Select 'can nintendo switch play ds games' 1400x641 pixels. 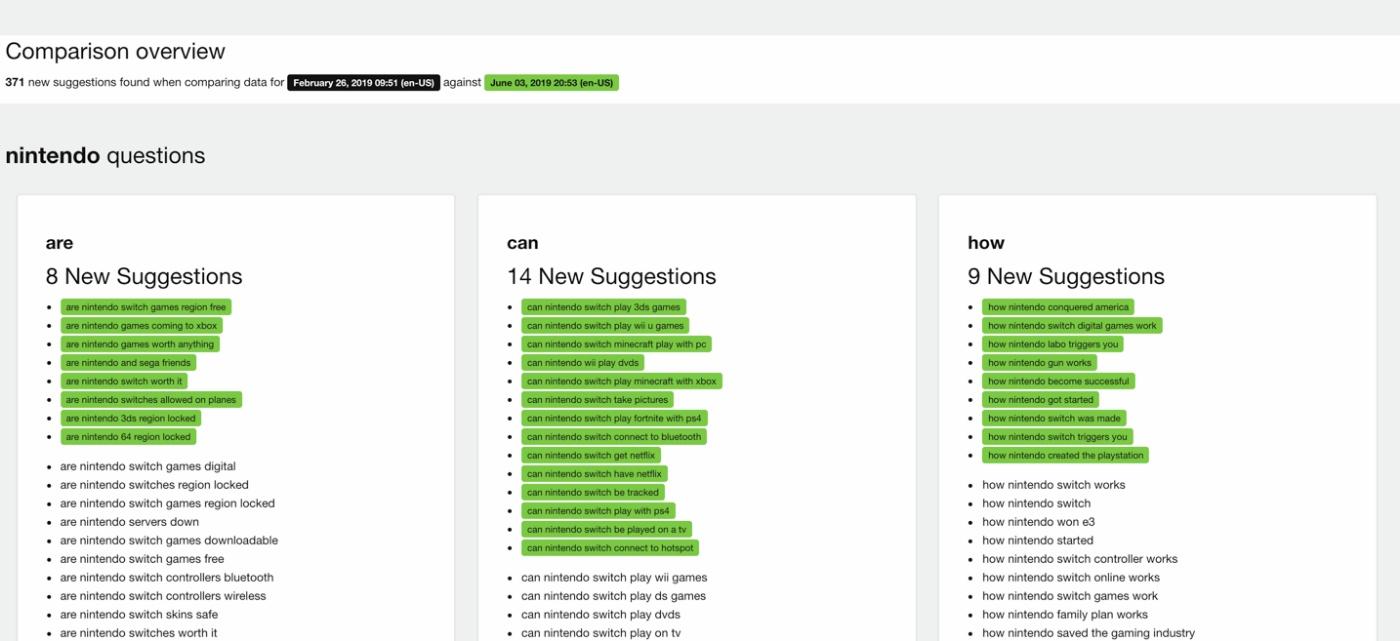tap(613, 596)
